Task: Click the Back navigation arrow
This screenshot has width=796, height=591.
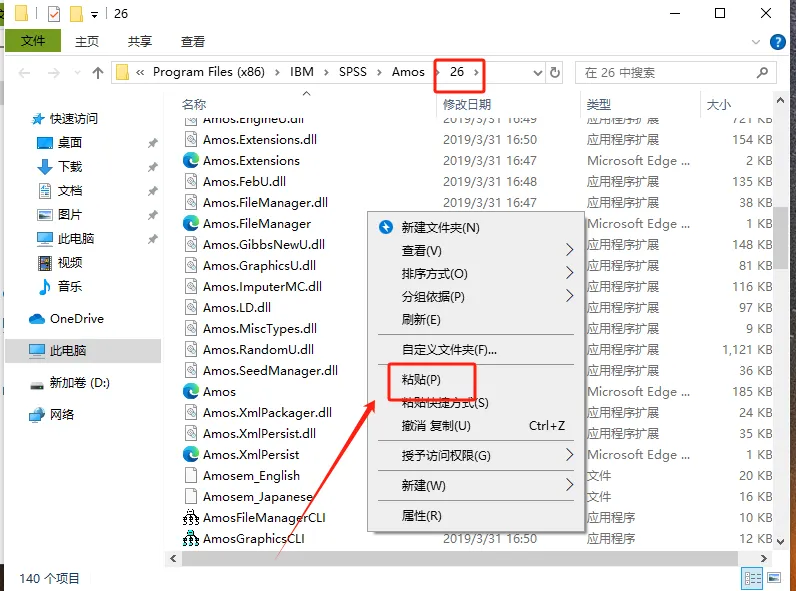Action: pyautogui.click(x=24, y=73)
